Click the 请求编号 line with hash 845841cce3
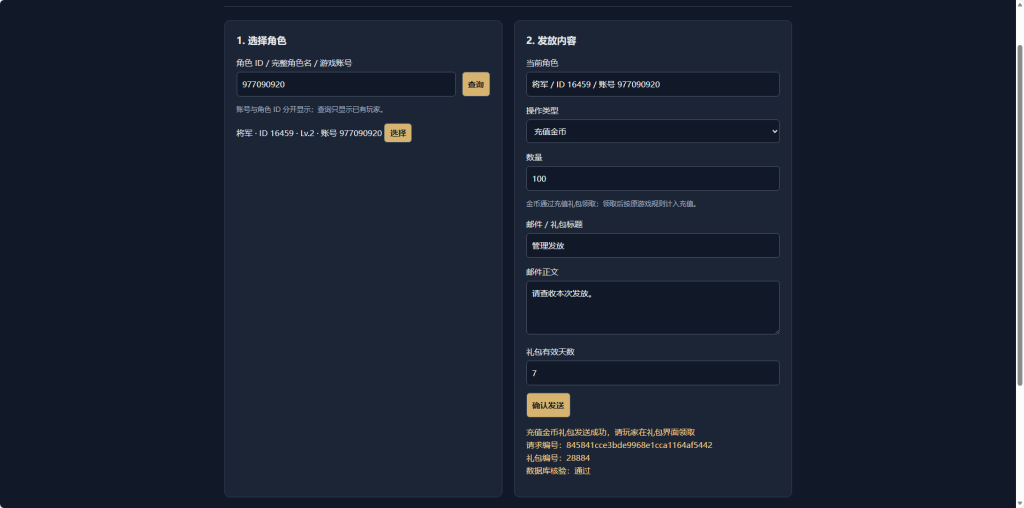This screenshot has width=1024, height=508. (x=619, y=445)
